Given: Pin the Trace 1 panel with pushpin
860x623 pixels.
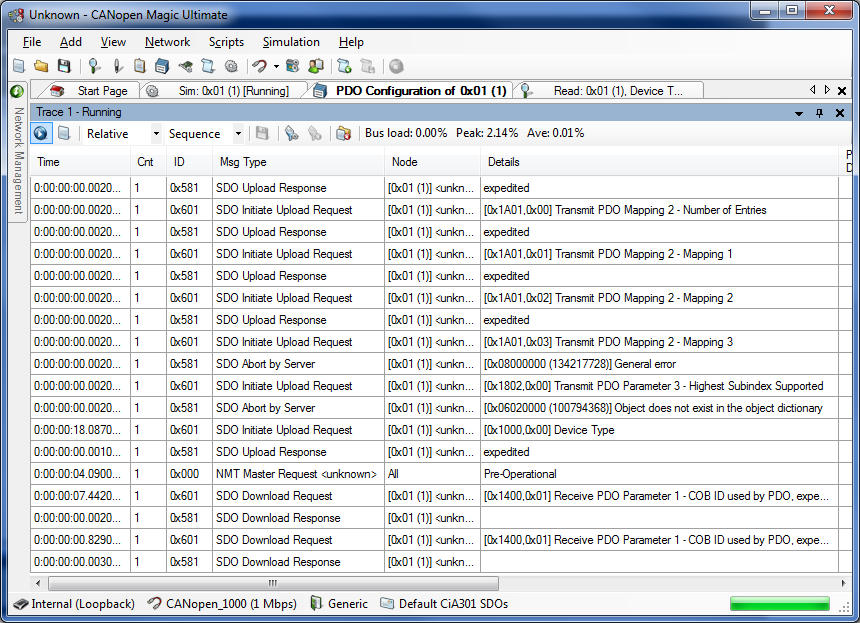Looking at the screenshot, I should point(819,113).
